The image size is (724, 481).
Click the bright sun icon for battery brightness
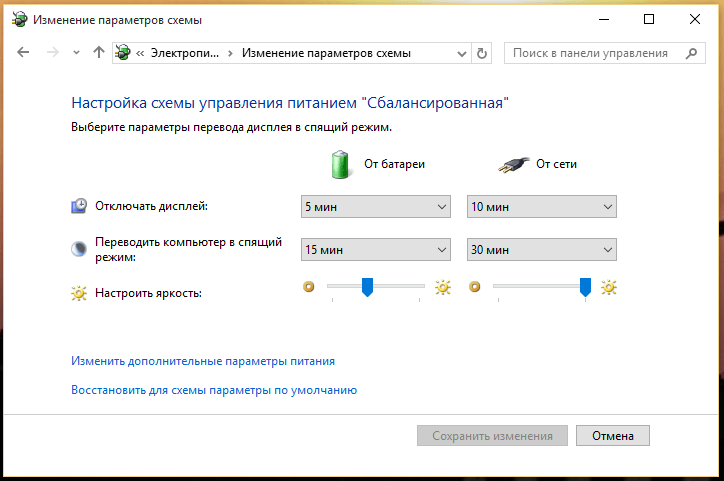click(443, 288)
